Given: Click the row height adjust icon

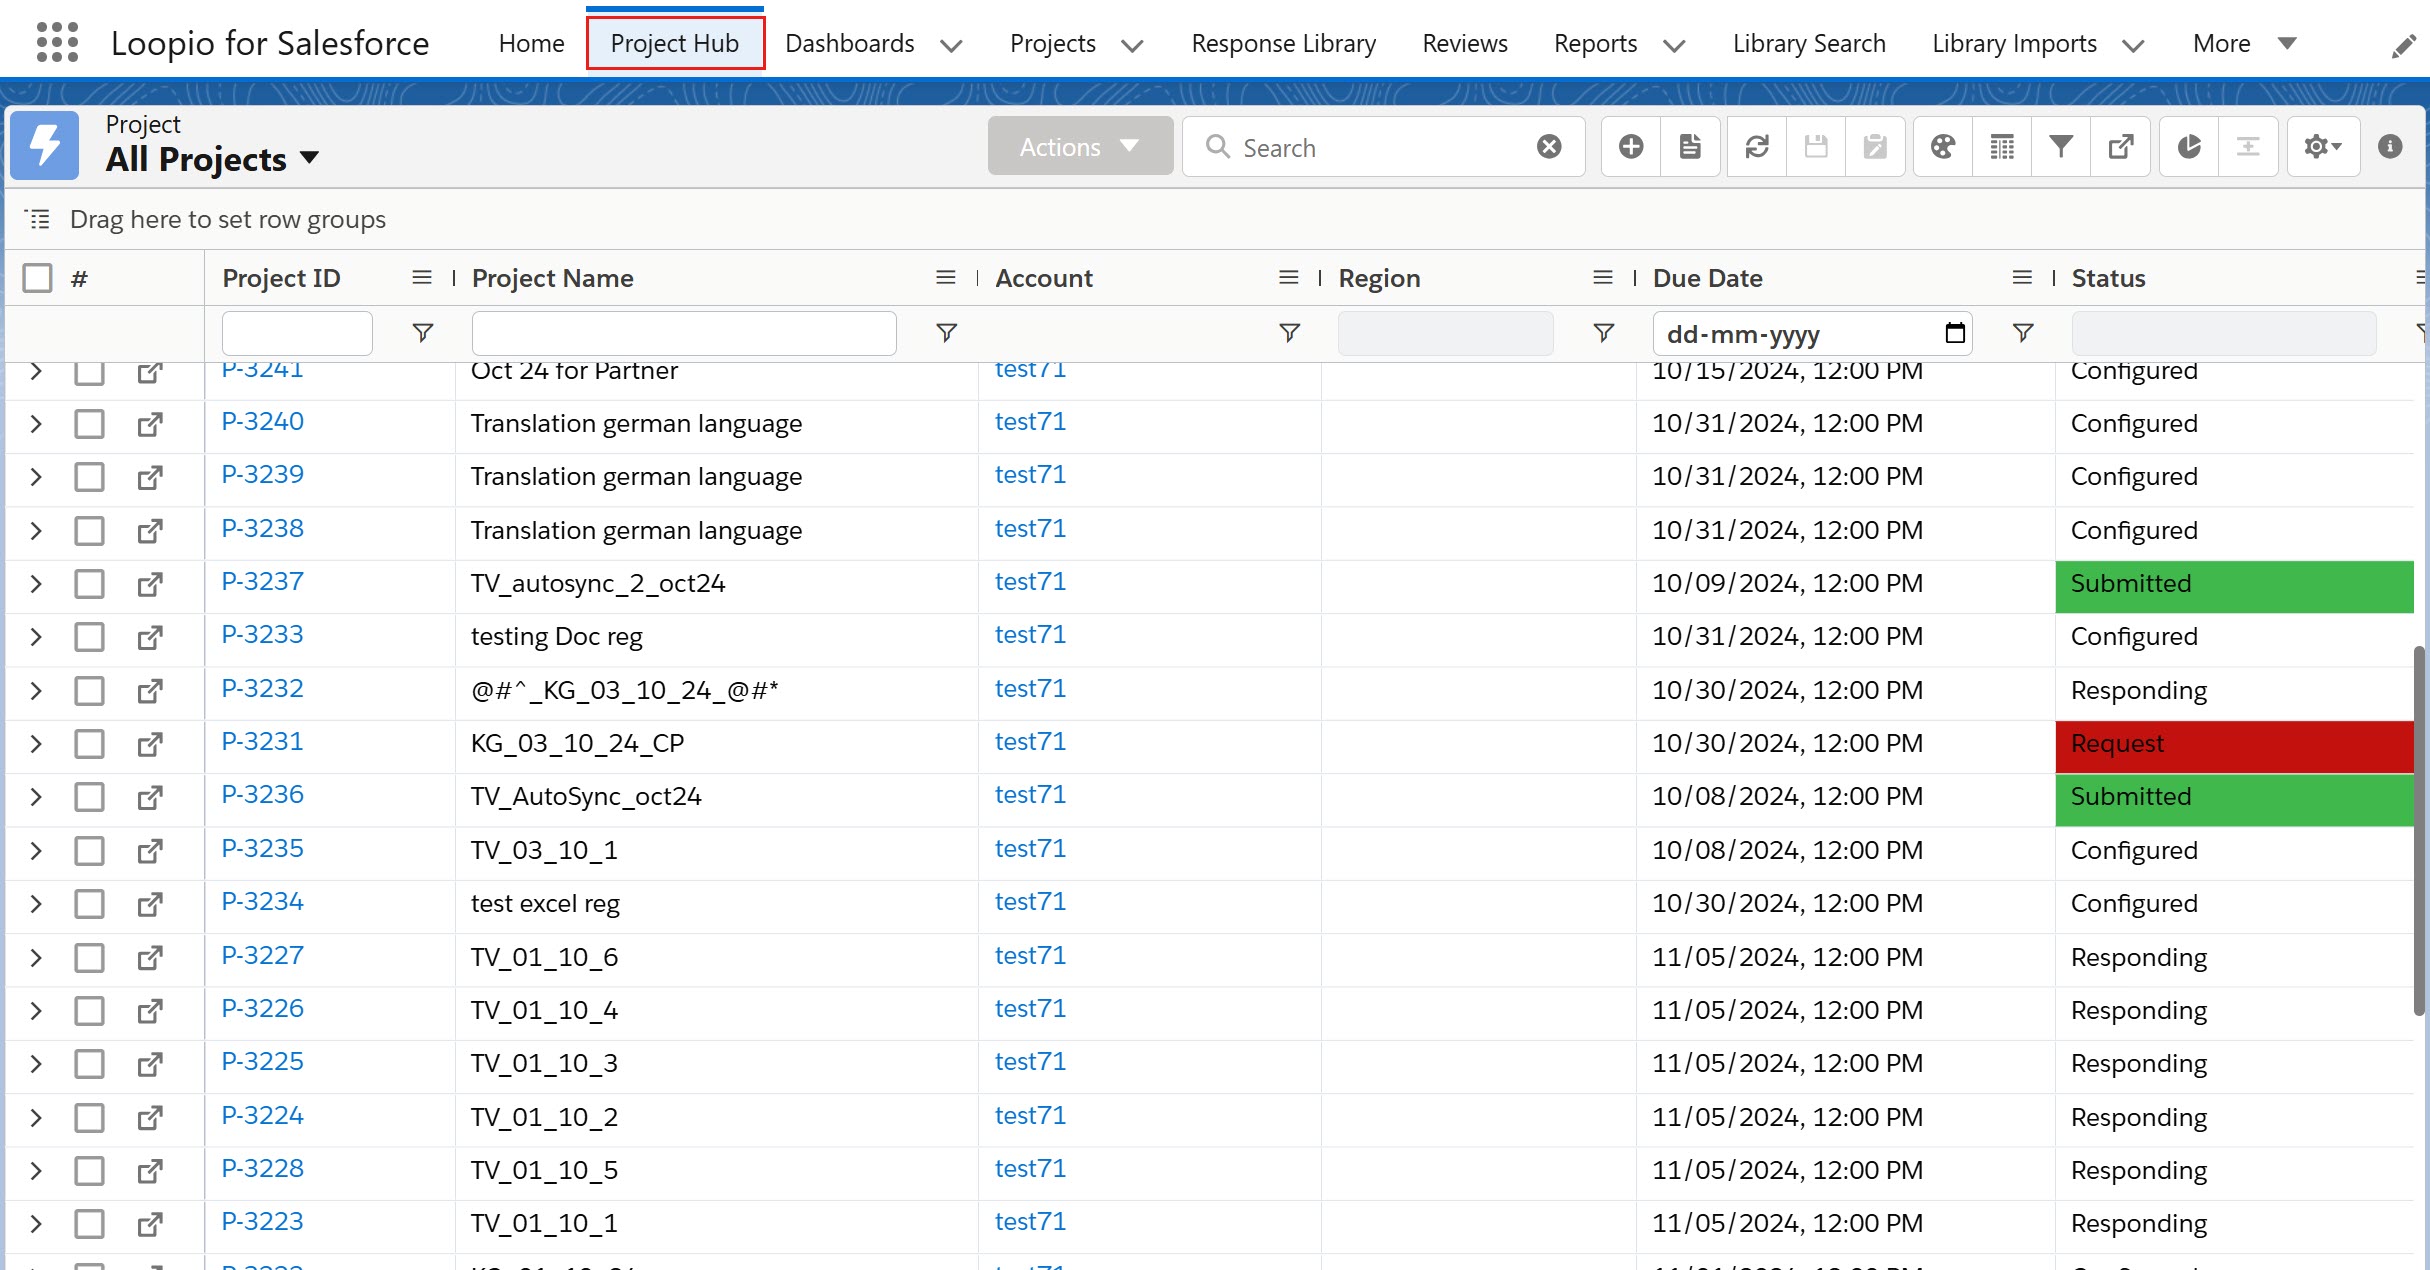Looking at the screenshot, I should click(2248, 147).
